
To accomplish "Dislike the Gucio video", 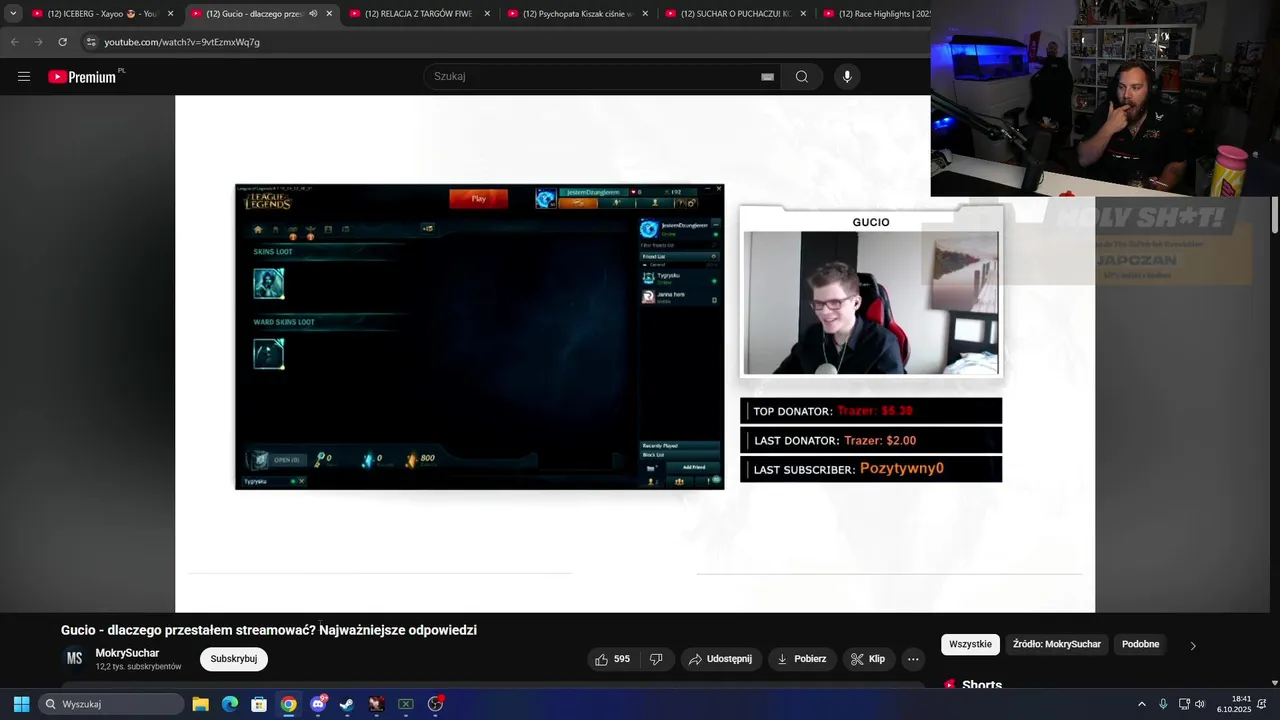I will pos(657,659).
